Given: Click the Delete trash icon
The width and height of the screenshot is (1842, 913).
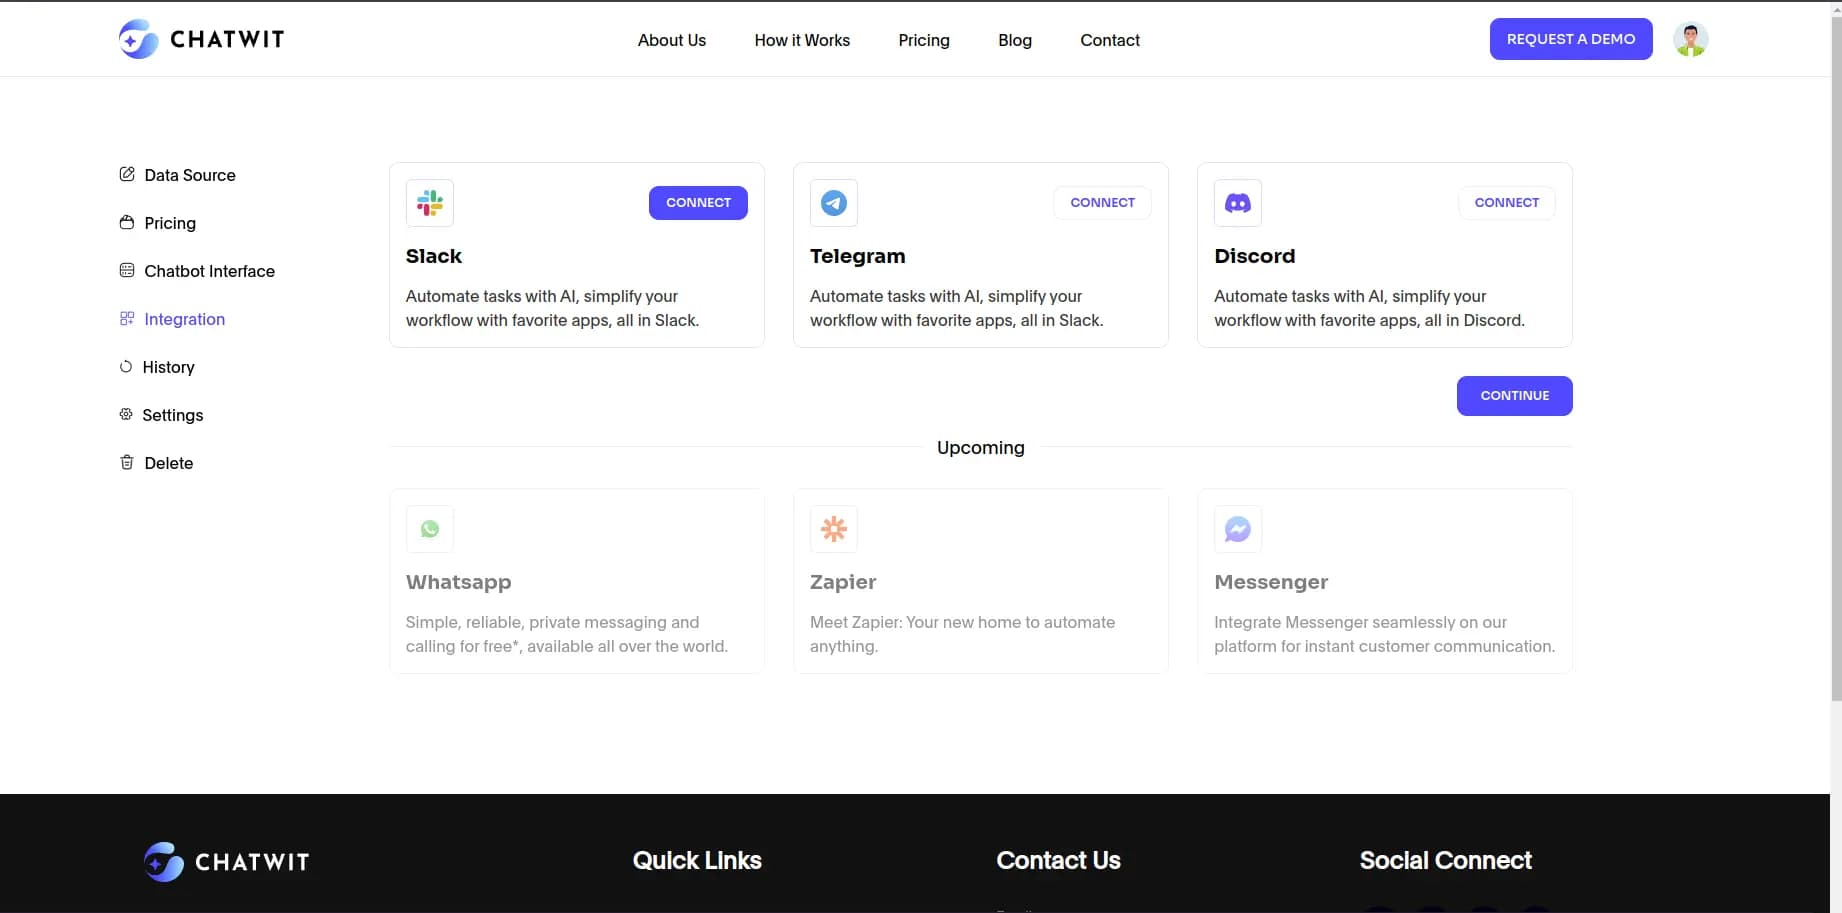Looking at the screenshot, I should (x=127, y=462).
